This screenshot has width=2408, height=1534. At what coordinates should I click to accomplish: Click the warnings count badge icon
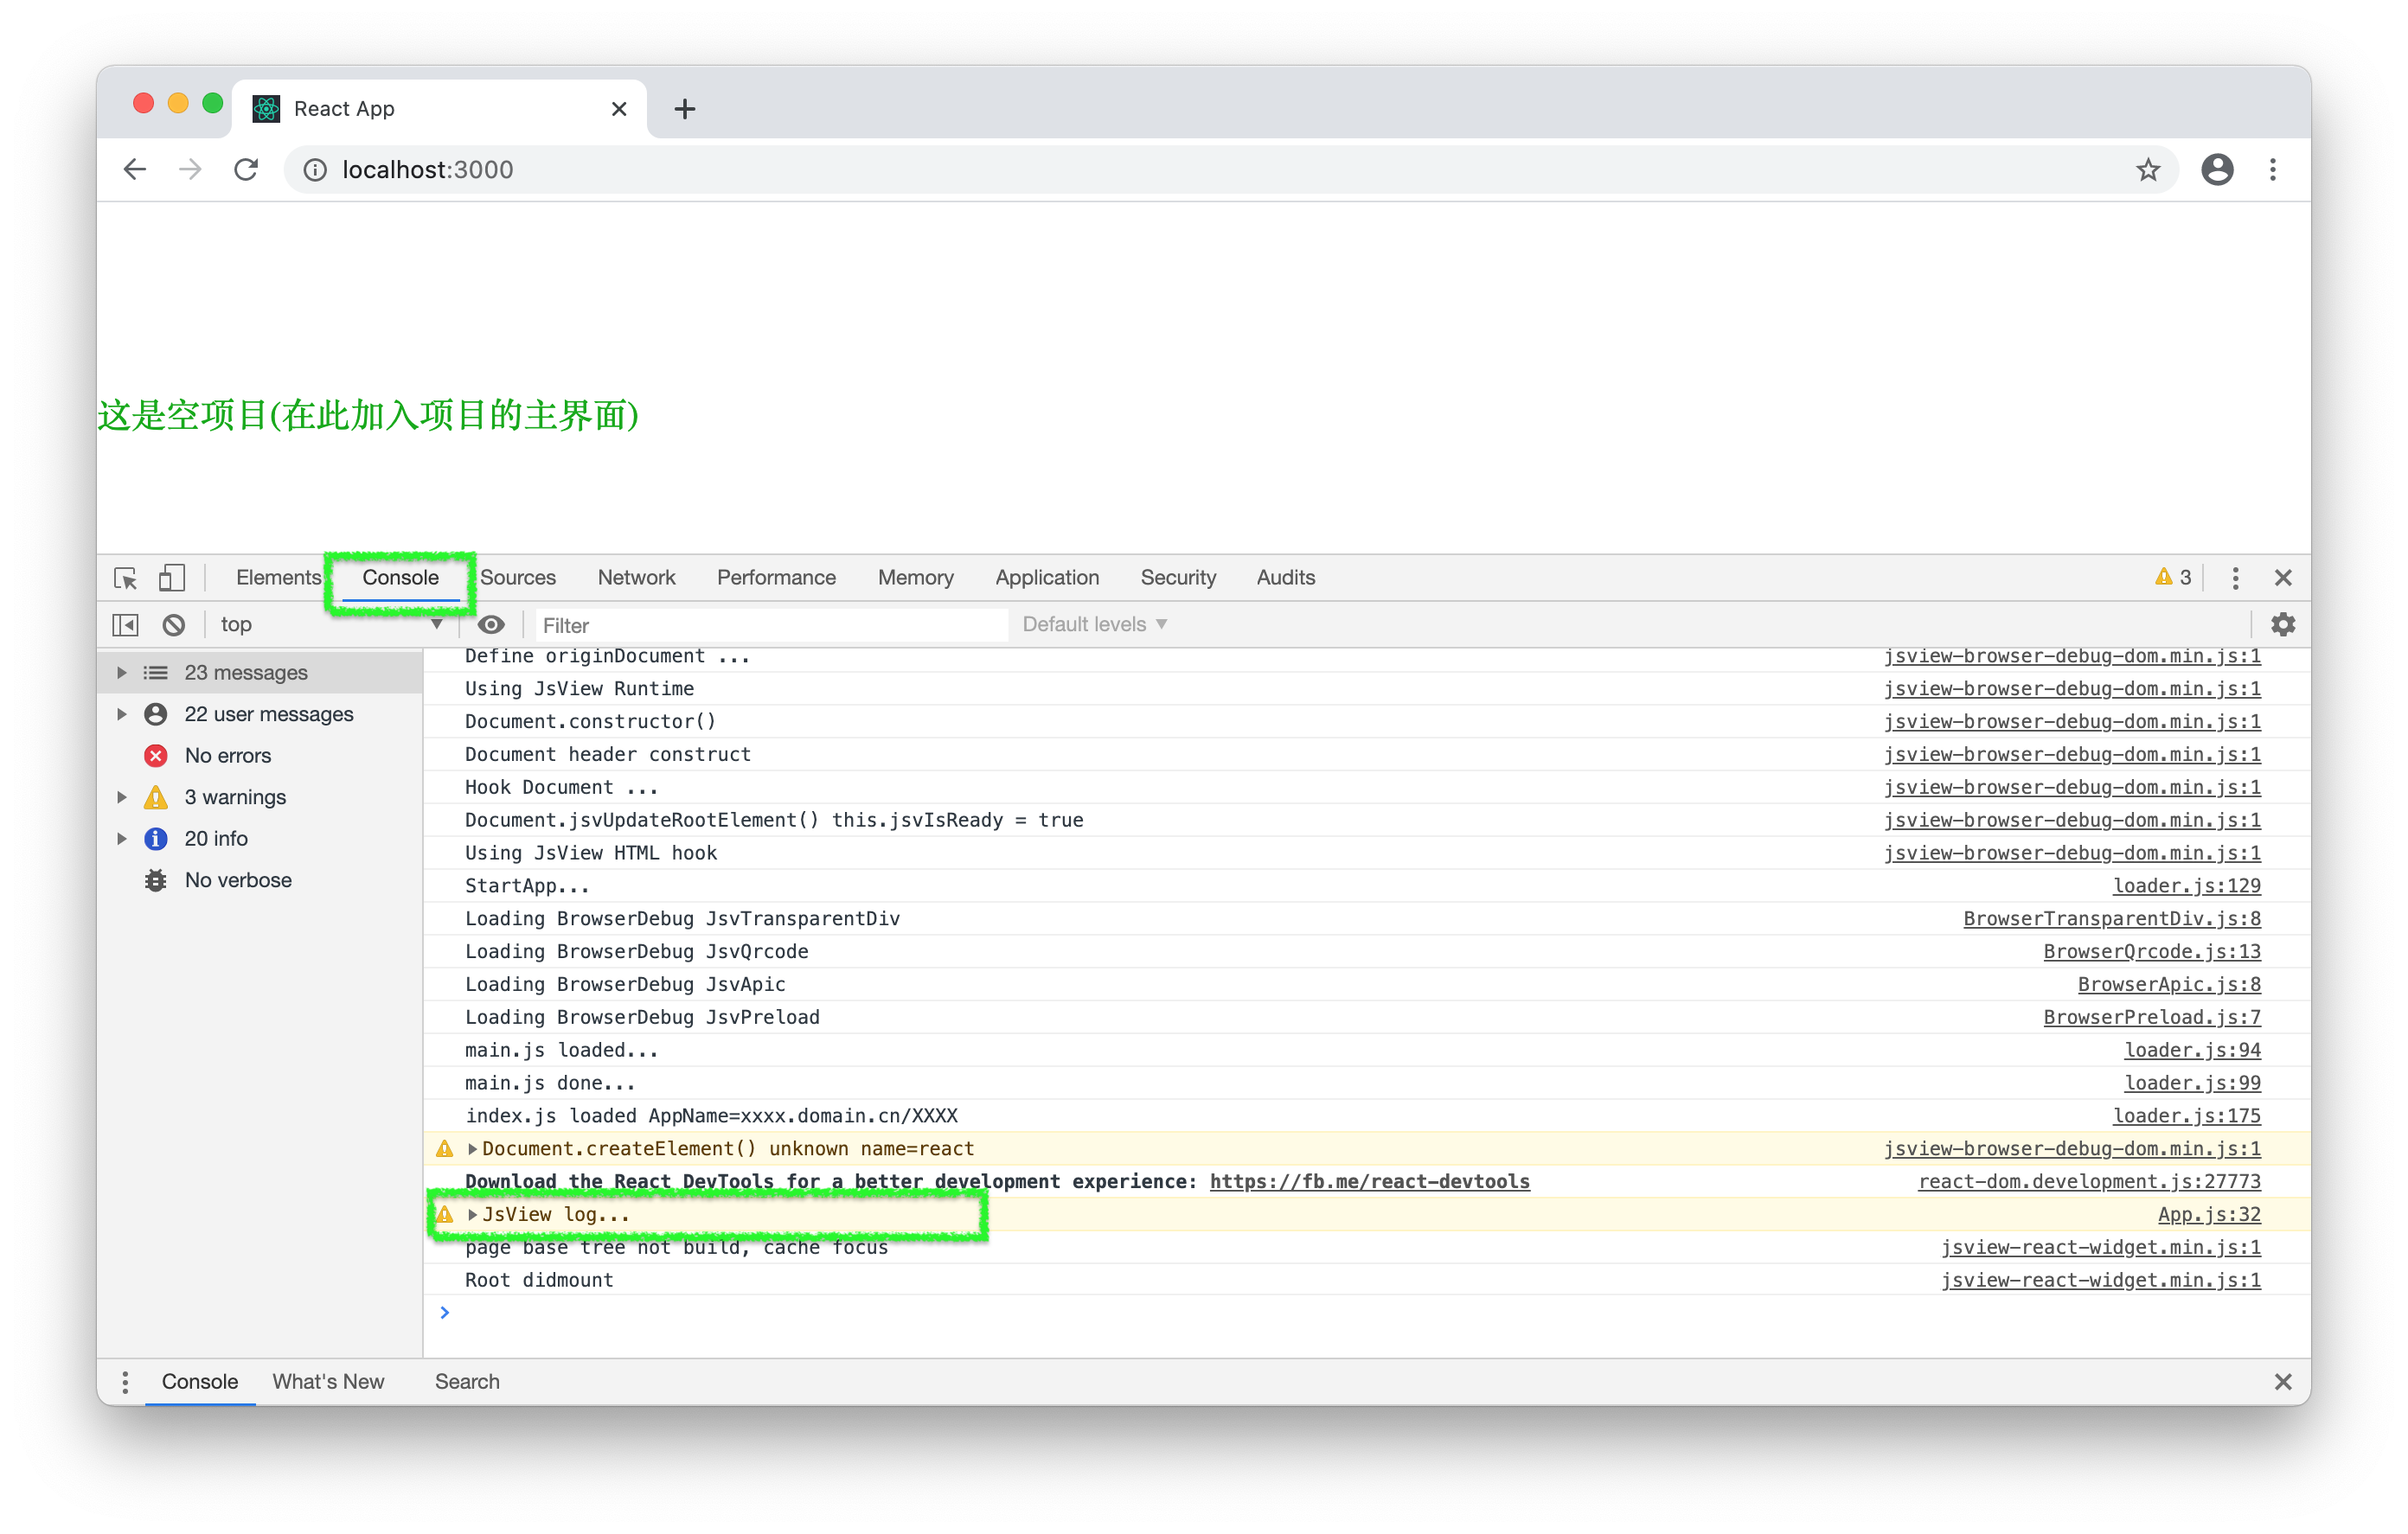tap(2172, 578)
